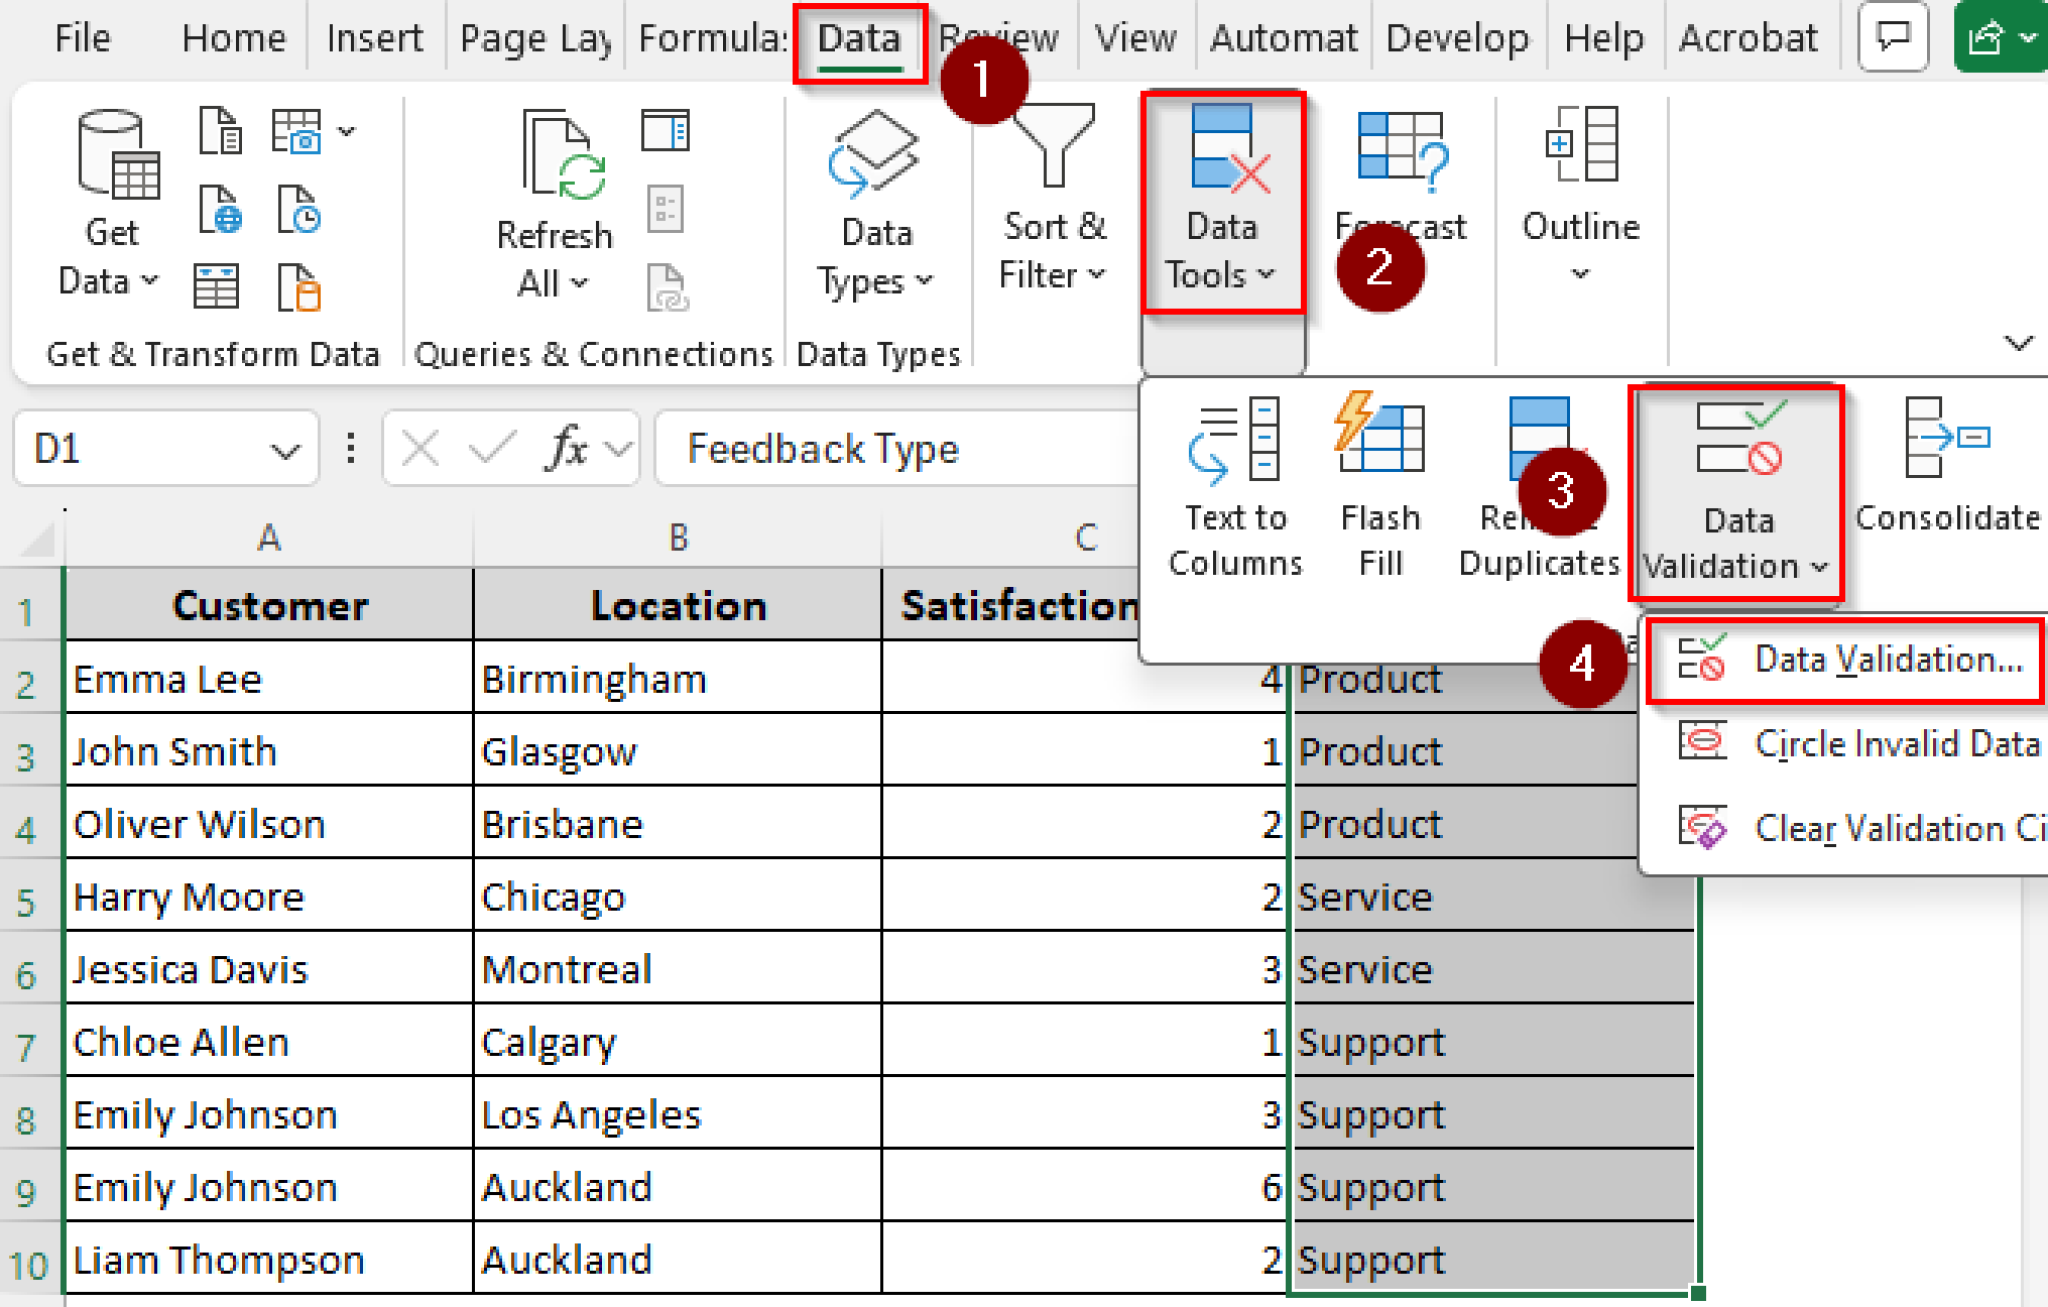Select Circle Invalid Data option

1897,743
